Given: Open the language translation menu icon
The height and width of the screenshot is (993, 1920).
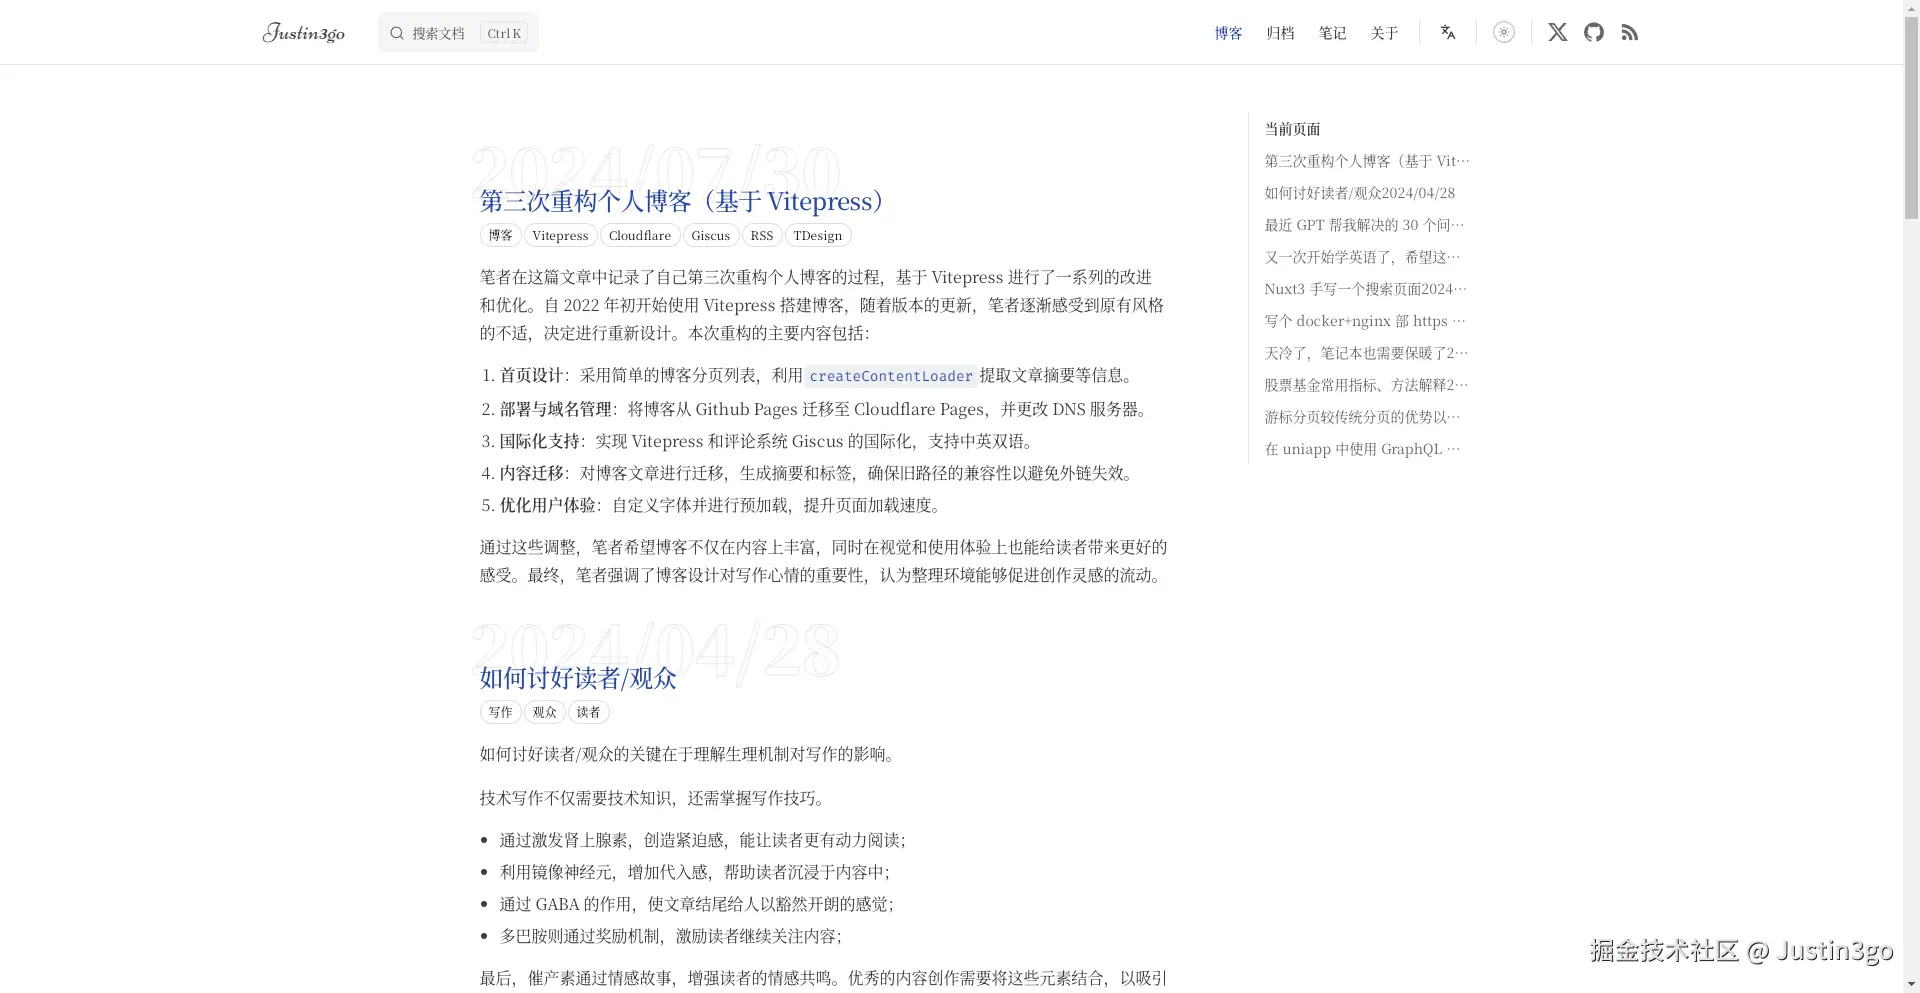Looking at the screenshot, I should (x=1447, y=32).
